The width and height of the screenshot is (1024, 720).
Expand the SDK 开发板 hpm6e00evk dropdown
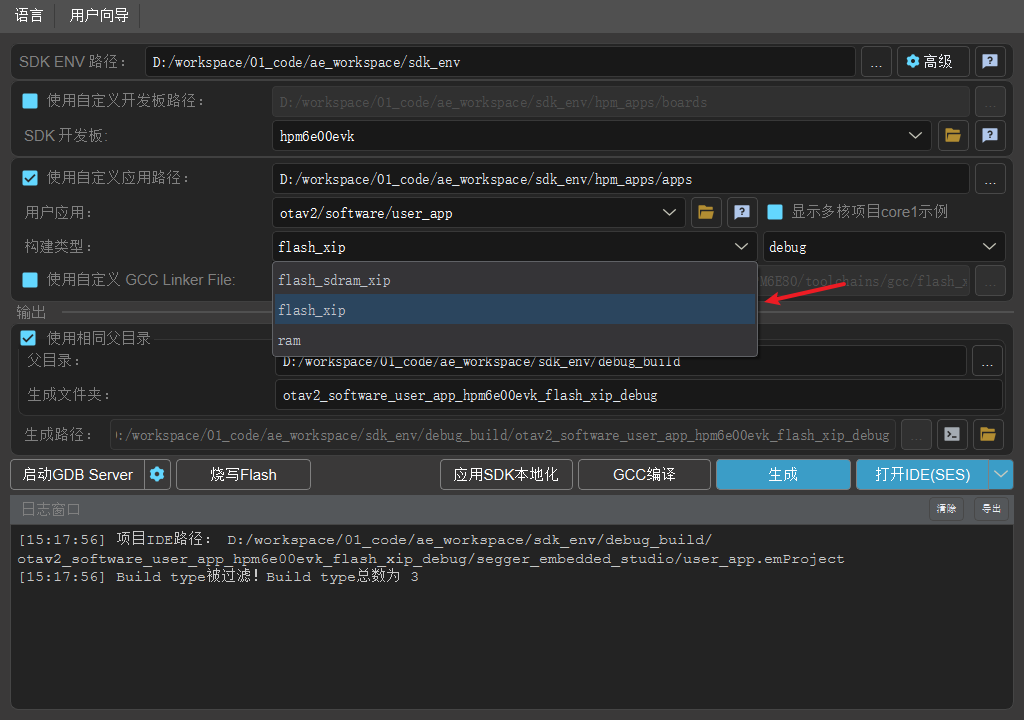(x=601, y=136)
